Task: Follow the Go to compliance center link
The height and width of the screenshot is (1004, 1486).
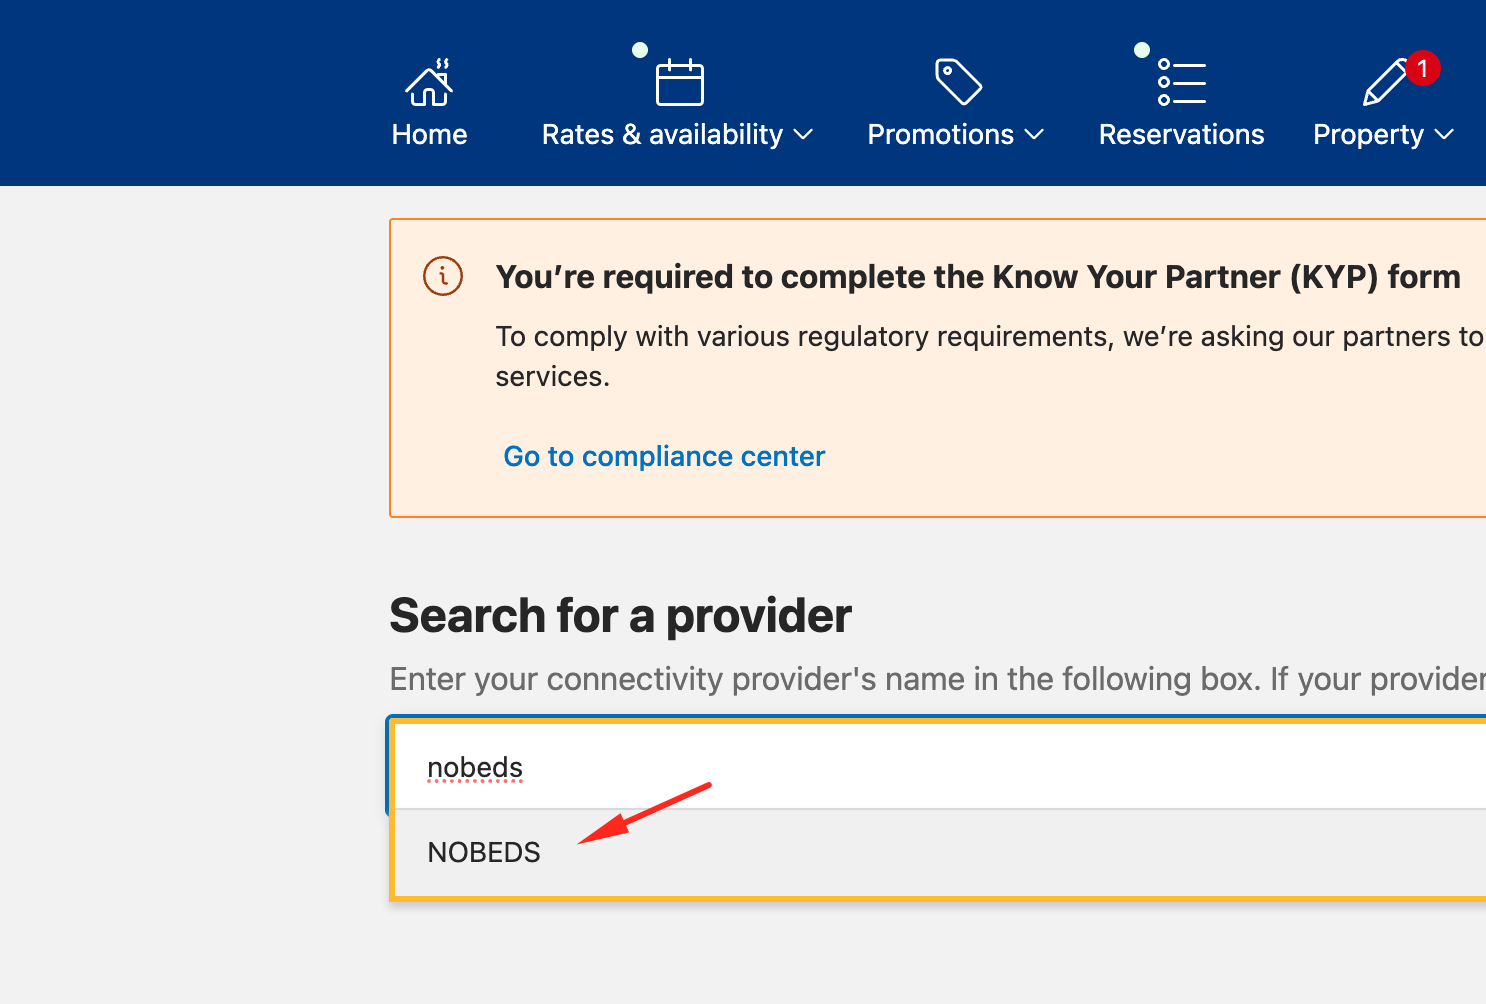Action: (x=664, y=456)
